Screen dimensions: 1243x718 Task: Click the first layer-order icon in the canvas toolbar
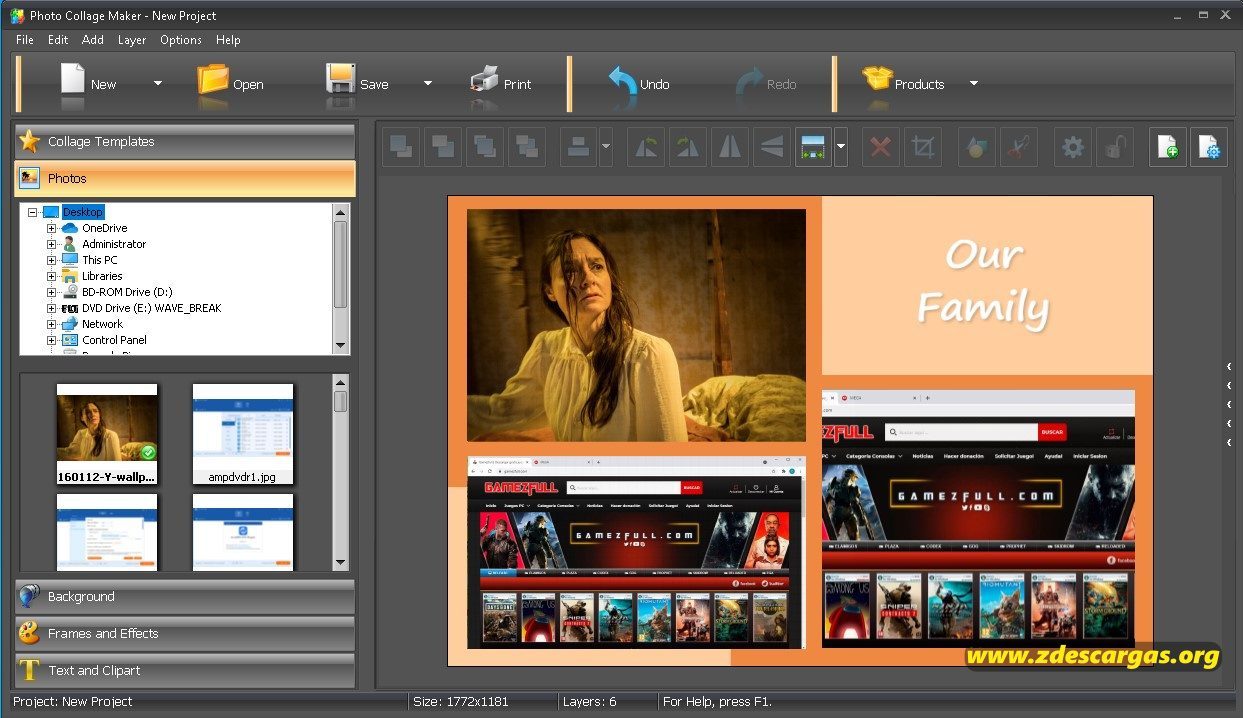[x=402, y=147]
